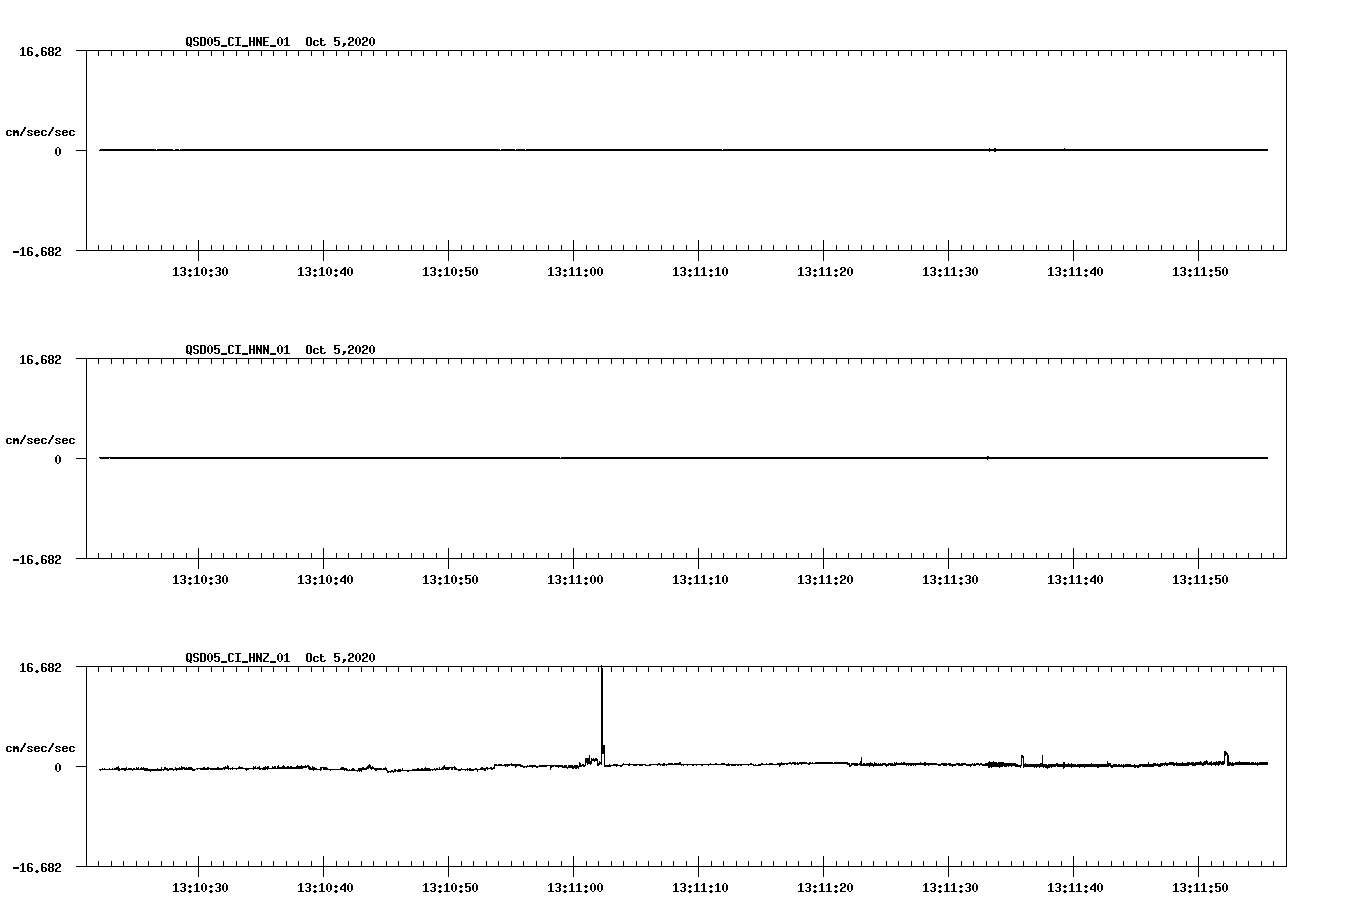This screenshot has height=924, width=1358.
Task: Select the 13:11:00 tick label on middle axis
Action: 576,578
